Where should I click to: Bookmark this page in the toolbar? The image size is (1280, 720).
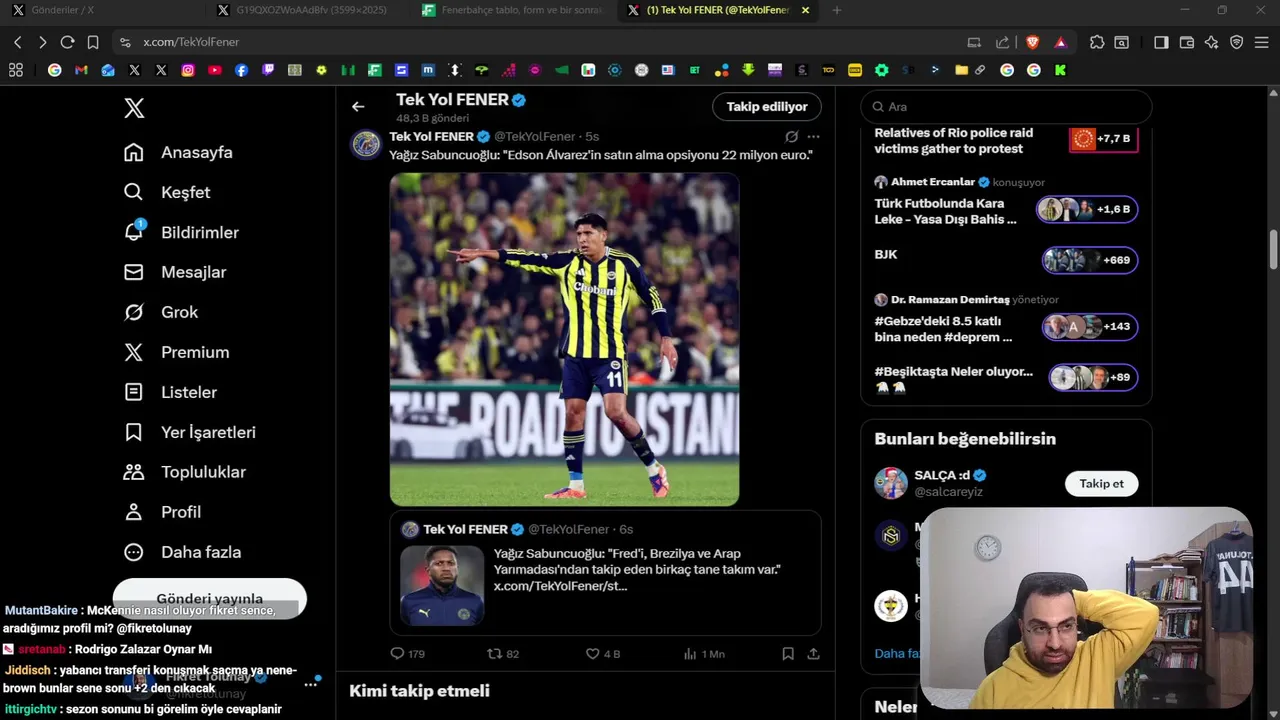click(93, 42)
